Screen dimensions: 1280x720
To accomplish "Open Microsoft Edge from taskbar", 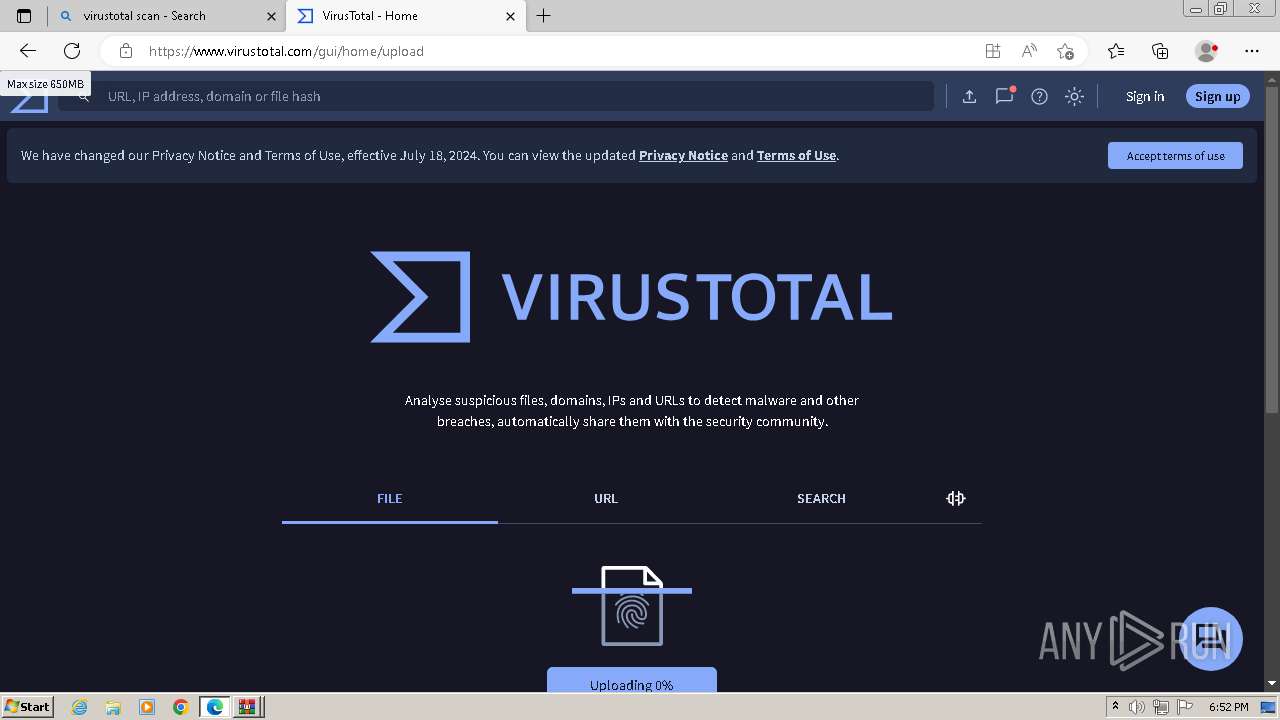I will pos(215,707).
